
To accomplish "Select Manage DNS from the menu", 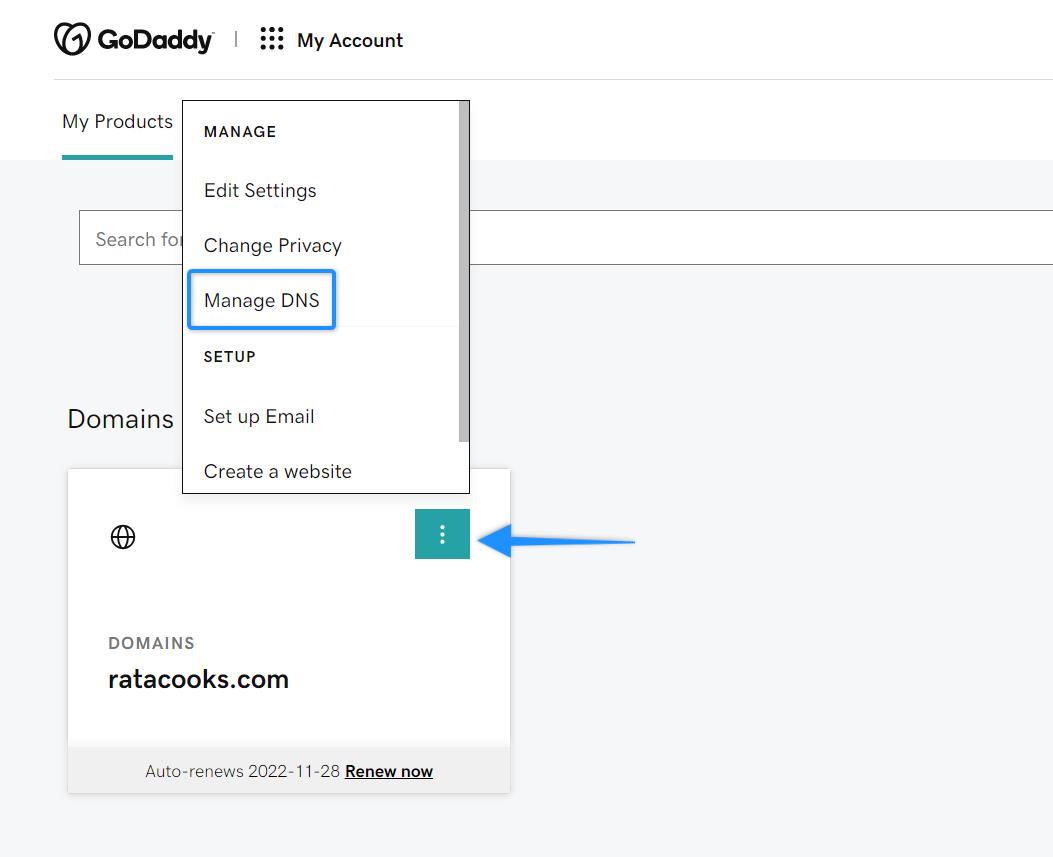I will pyautogui.click(x=261, y=300).
